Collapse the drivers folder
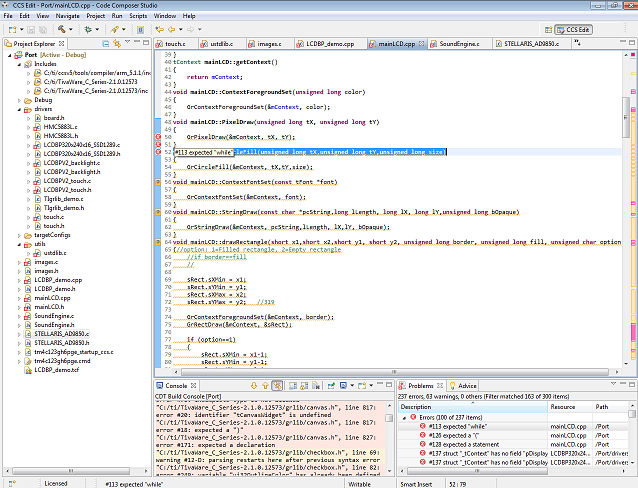This screenshot has height=488, width=638. 21,109
